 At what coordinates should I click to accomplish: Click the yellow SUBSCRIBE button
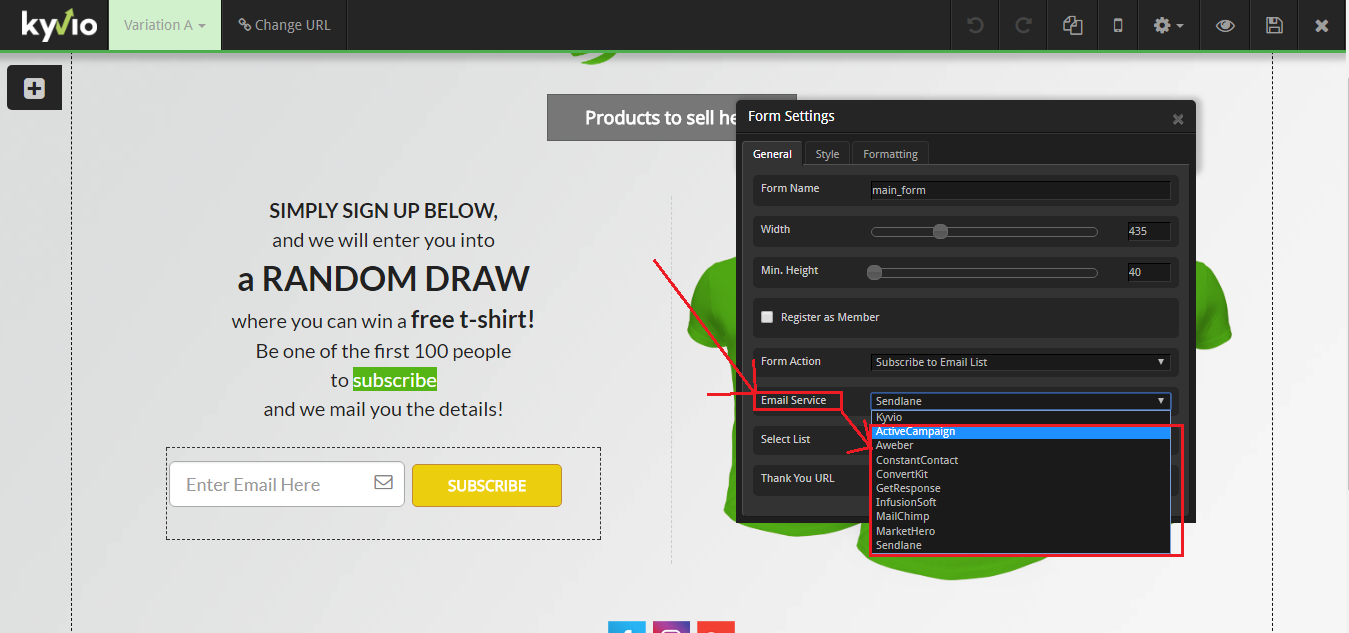coord(487,485)
